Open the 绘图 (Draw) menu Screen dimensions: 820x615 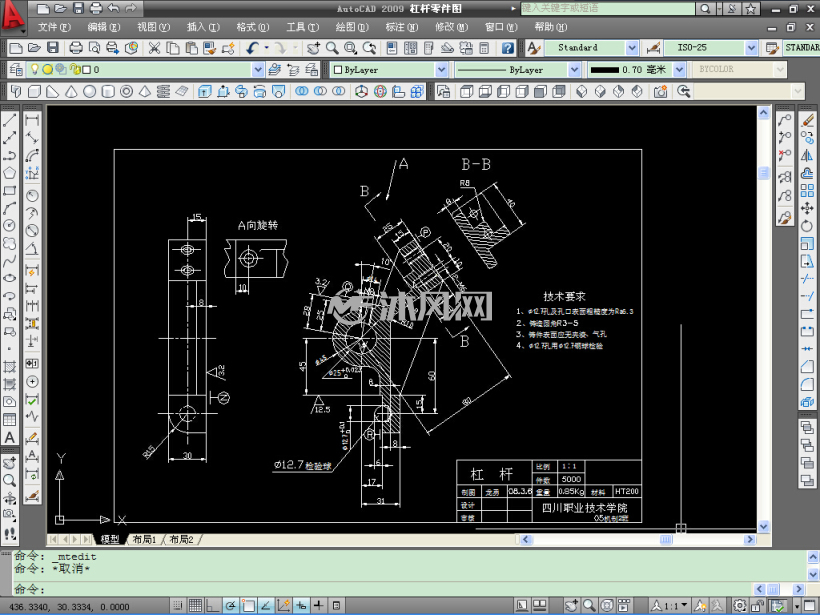point(352,27)
